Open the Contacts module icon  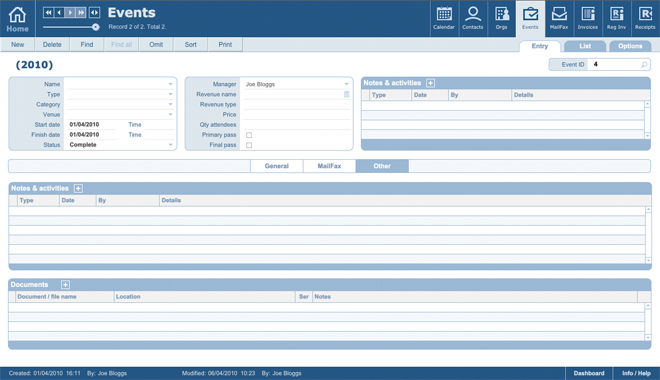point(473,19)
